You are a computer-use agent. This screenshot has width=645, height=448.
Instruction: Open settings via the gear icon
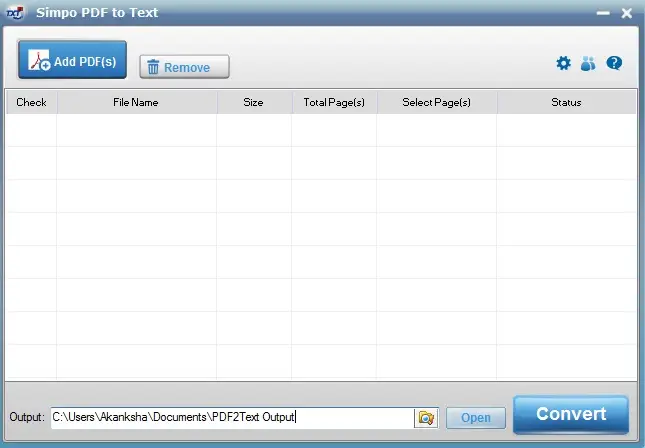click(564, 63)
